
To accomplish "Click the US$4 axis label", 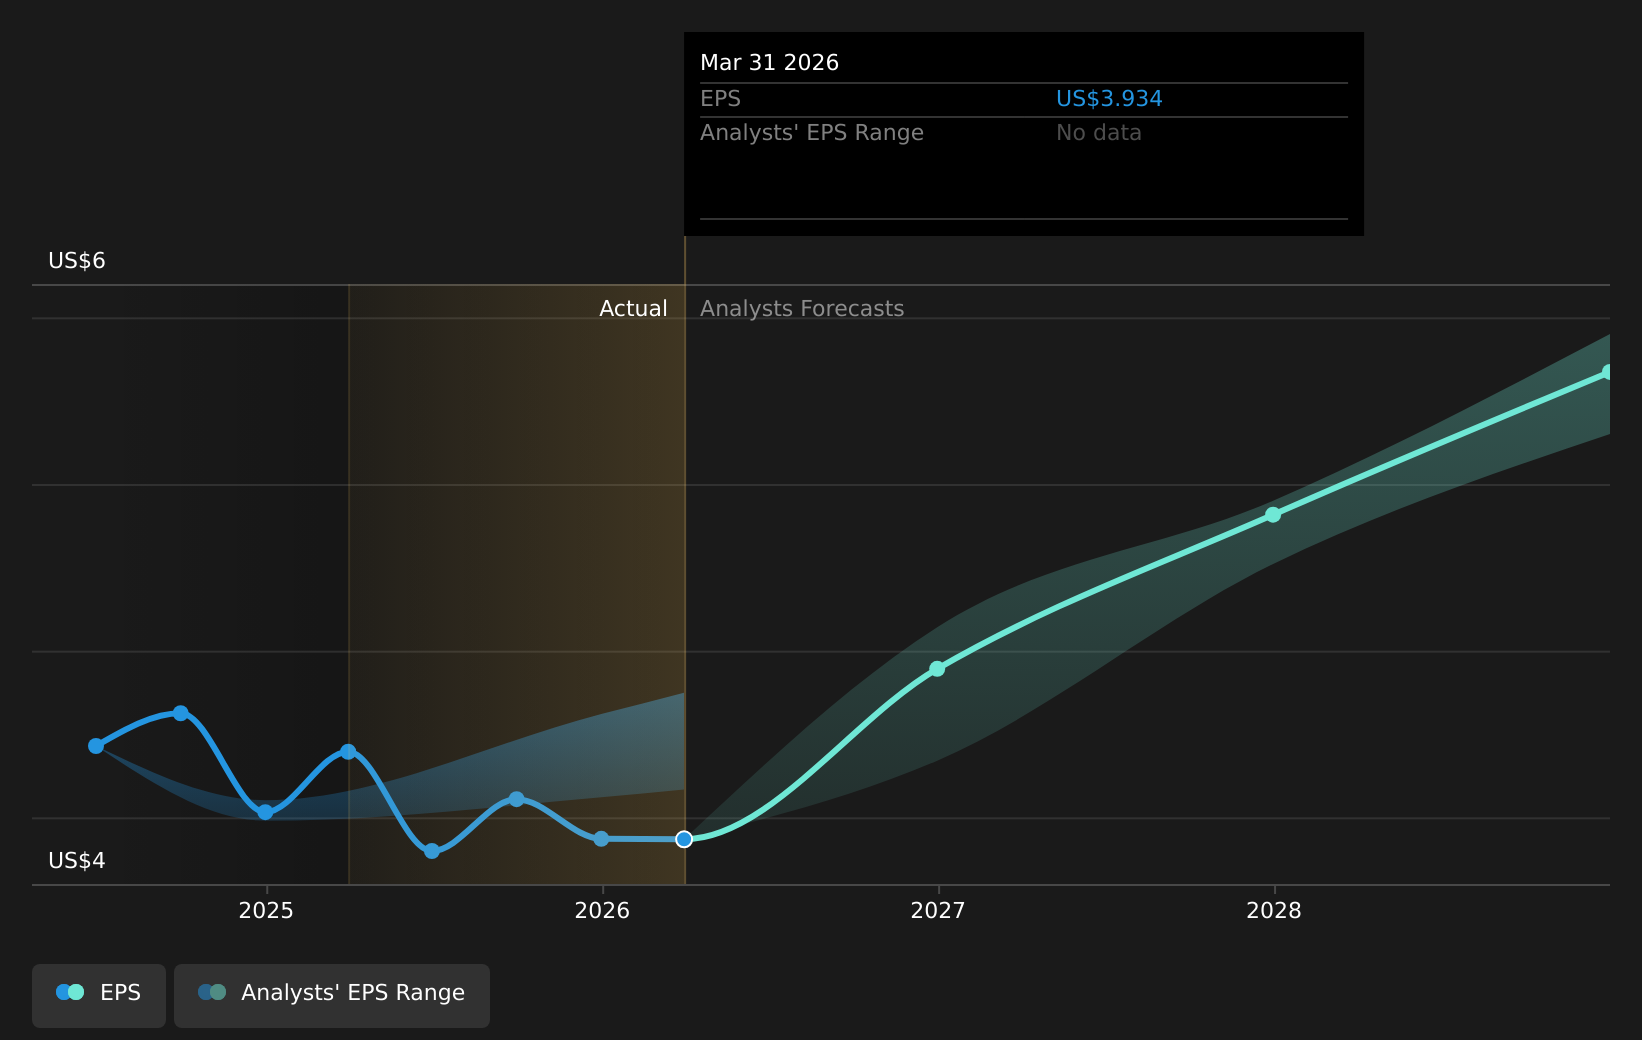I will point(77,861).
